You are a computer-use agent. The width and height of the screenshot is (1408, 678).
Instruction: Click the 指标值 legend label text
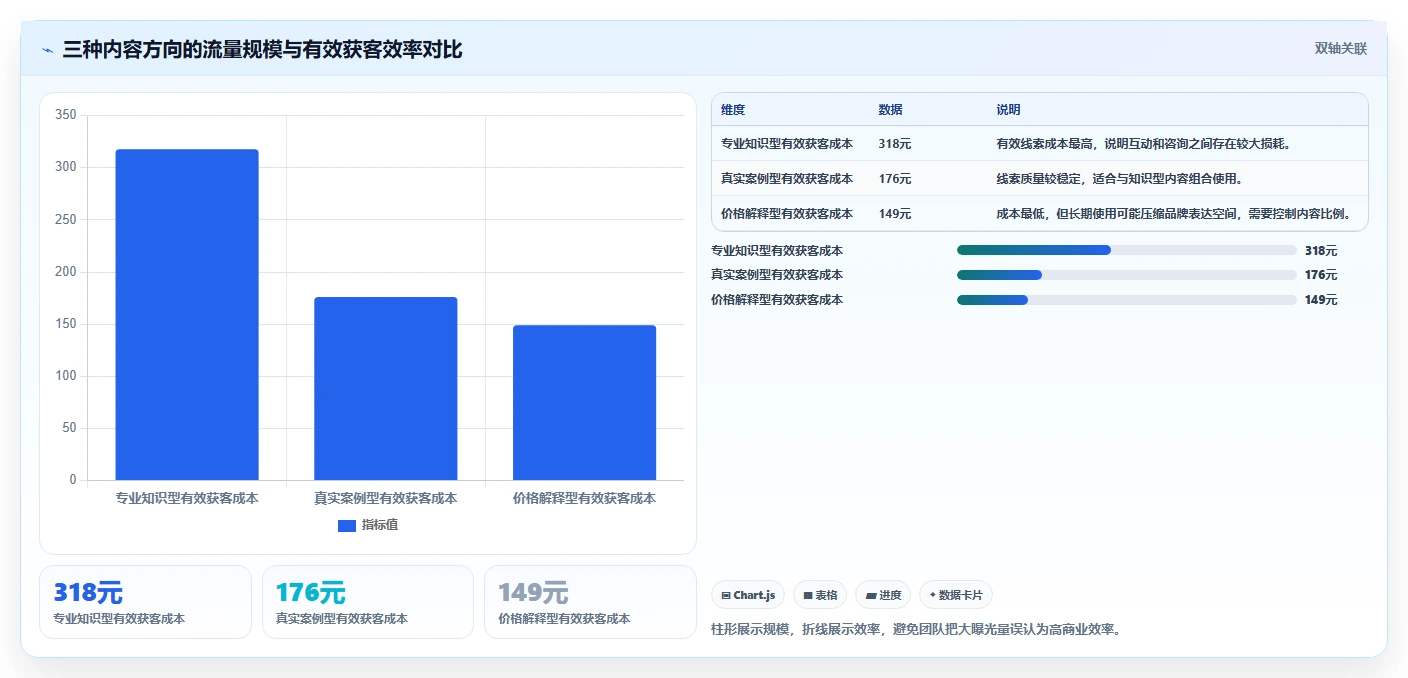point(380,525)
